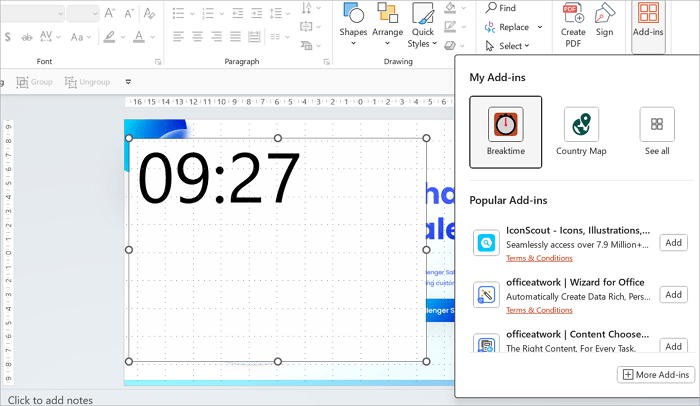Screen dimensions: 700x406
Task: Click bottom-center handle of timer object
Action: pos(278,361)
